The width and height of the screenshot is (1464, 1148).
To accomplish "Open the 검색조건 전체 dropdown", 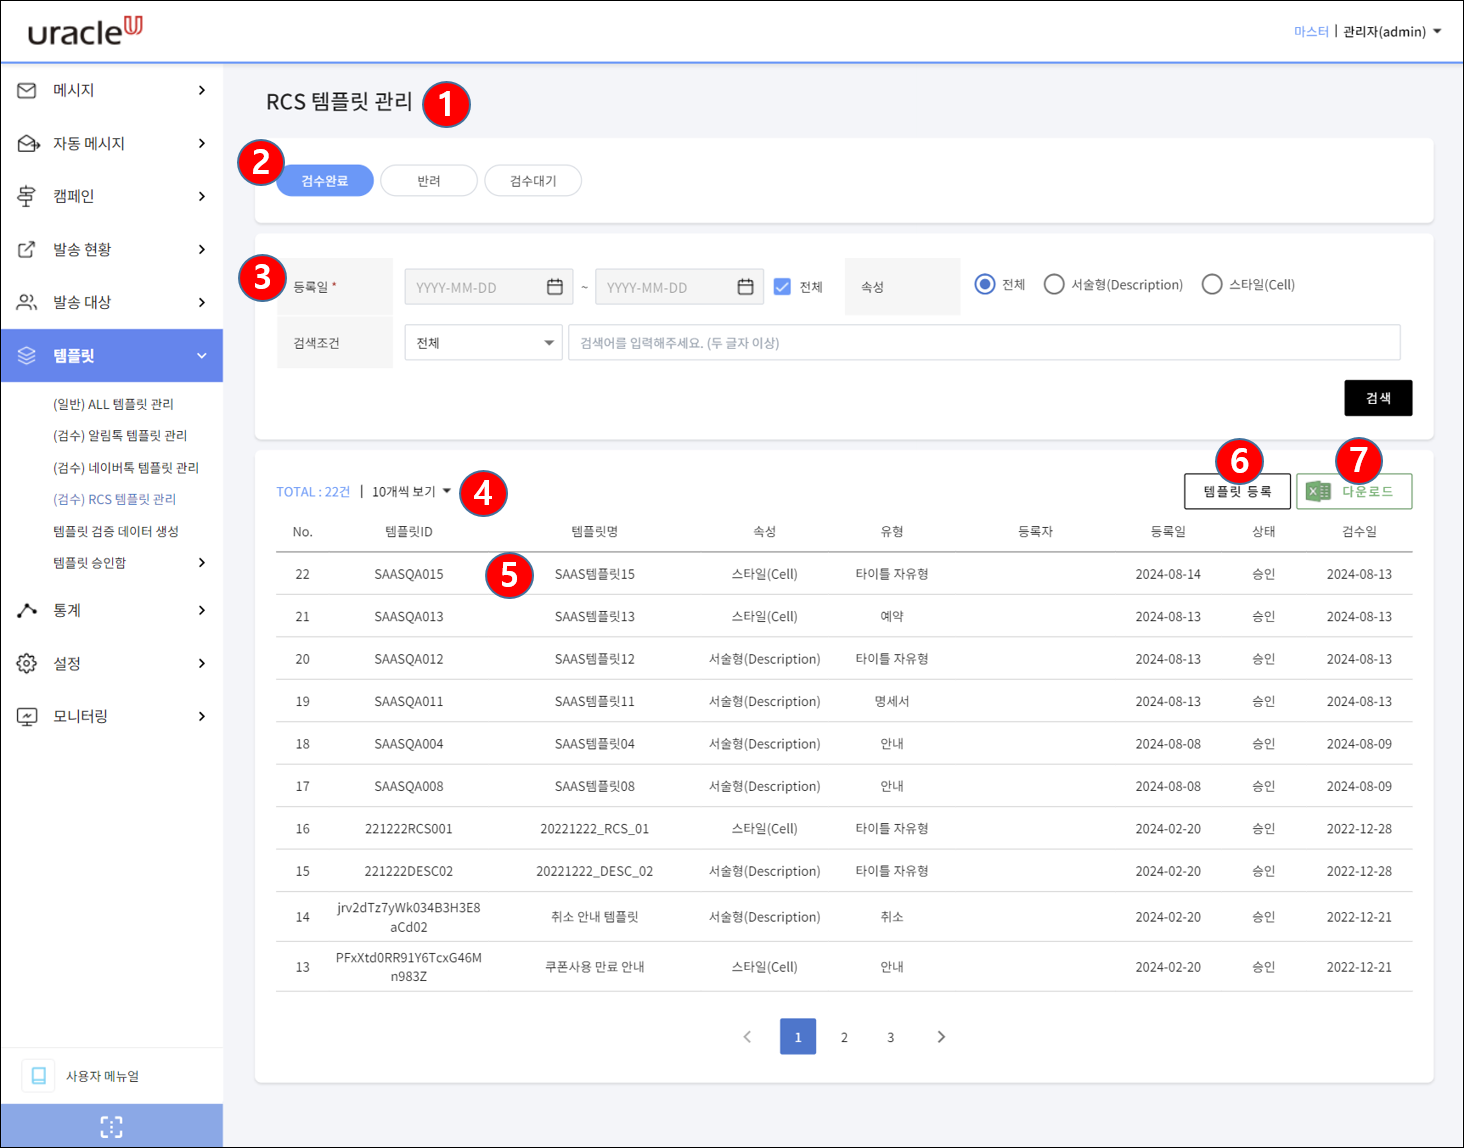I will click(483, 343).
